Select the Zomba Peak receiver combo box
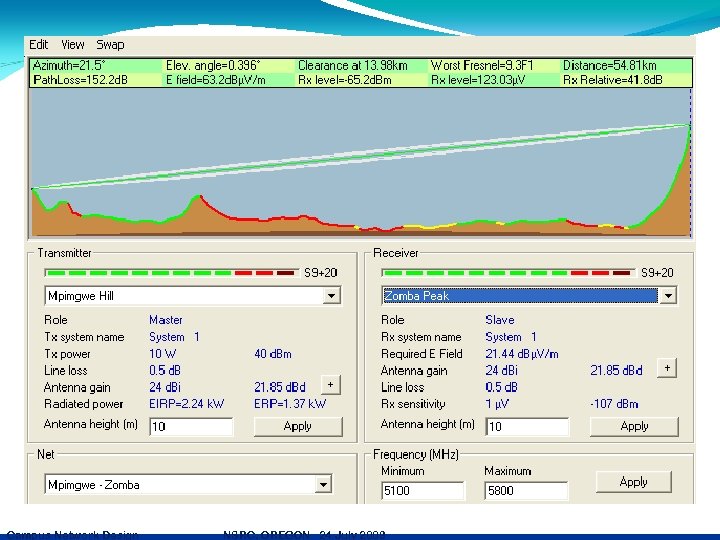 pos(529,296)
